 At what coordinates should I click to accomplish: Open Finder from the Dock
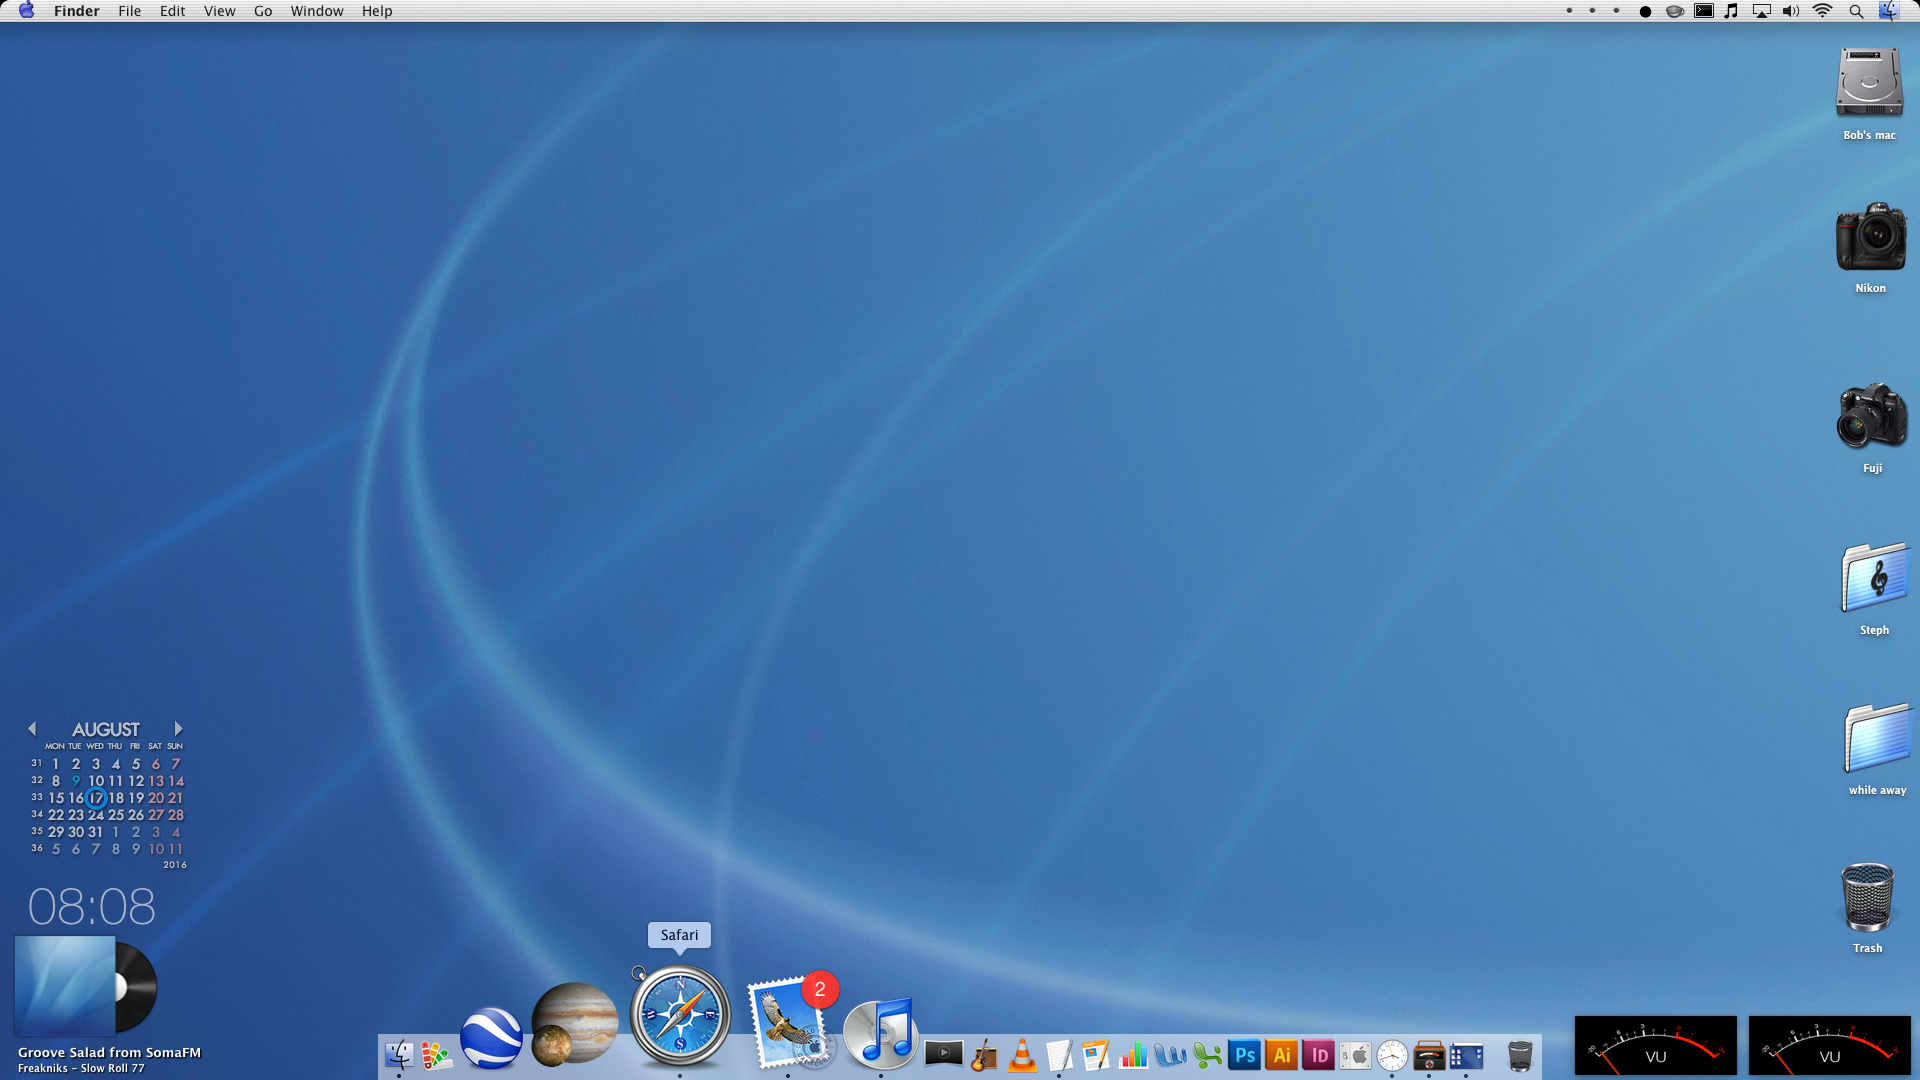pyautogui.click(x=399, y=1055)
